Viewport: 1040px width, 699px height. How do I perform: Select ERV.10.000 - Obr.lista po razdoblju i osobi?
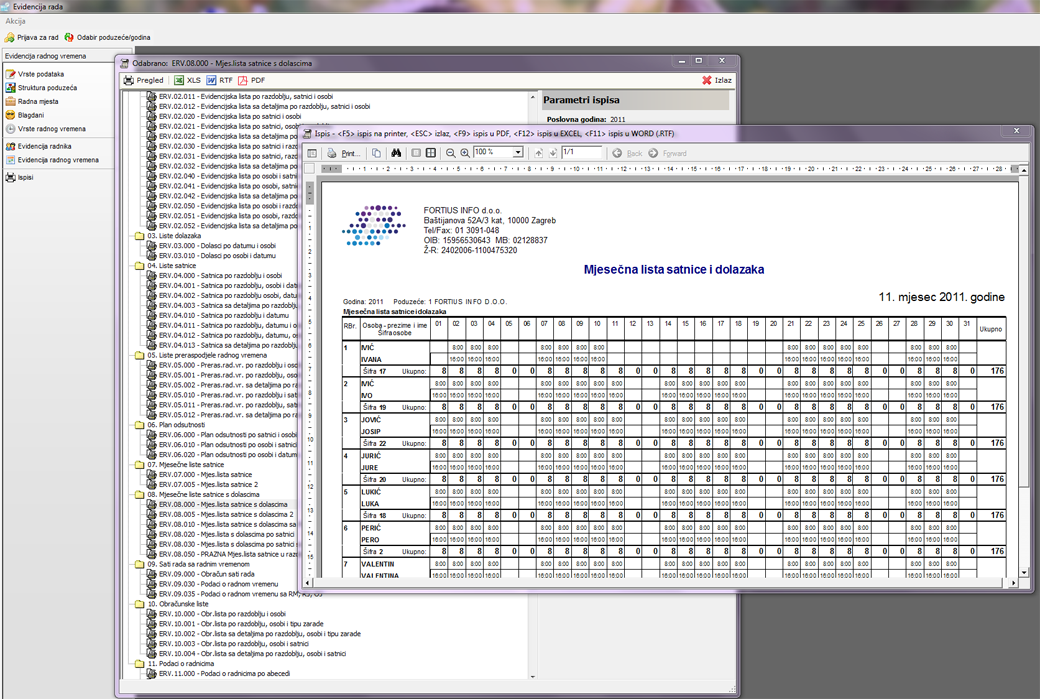click(x=222, y=613)
